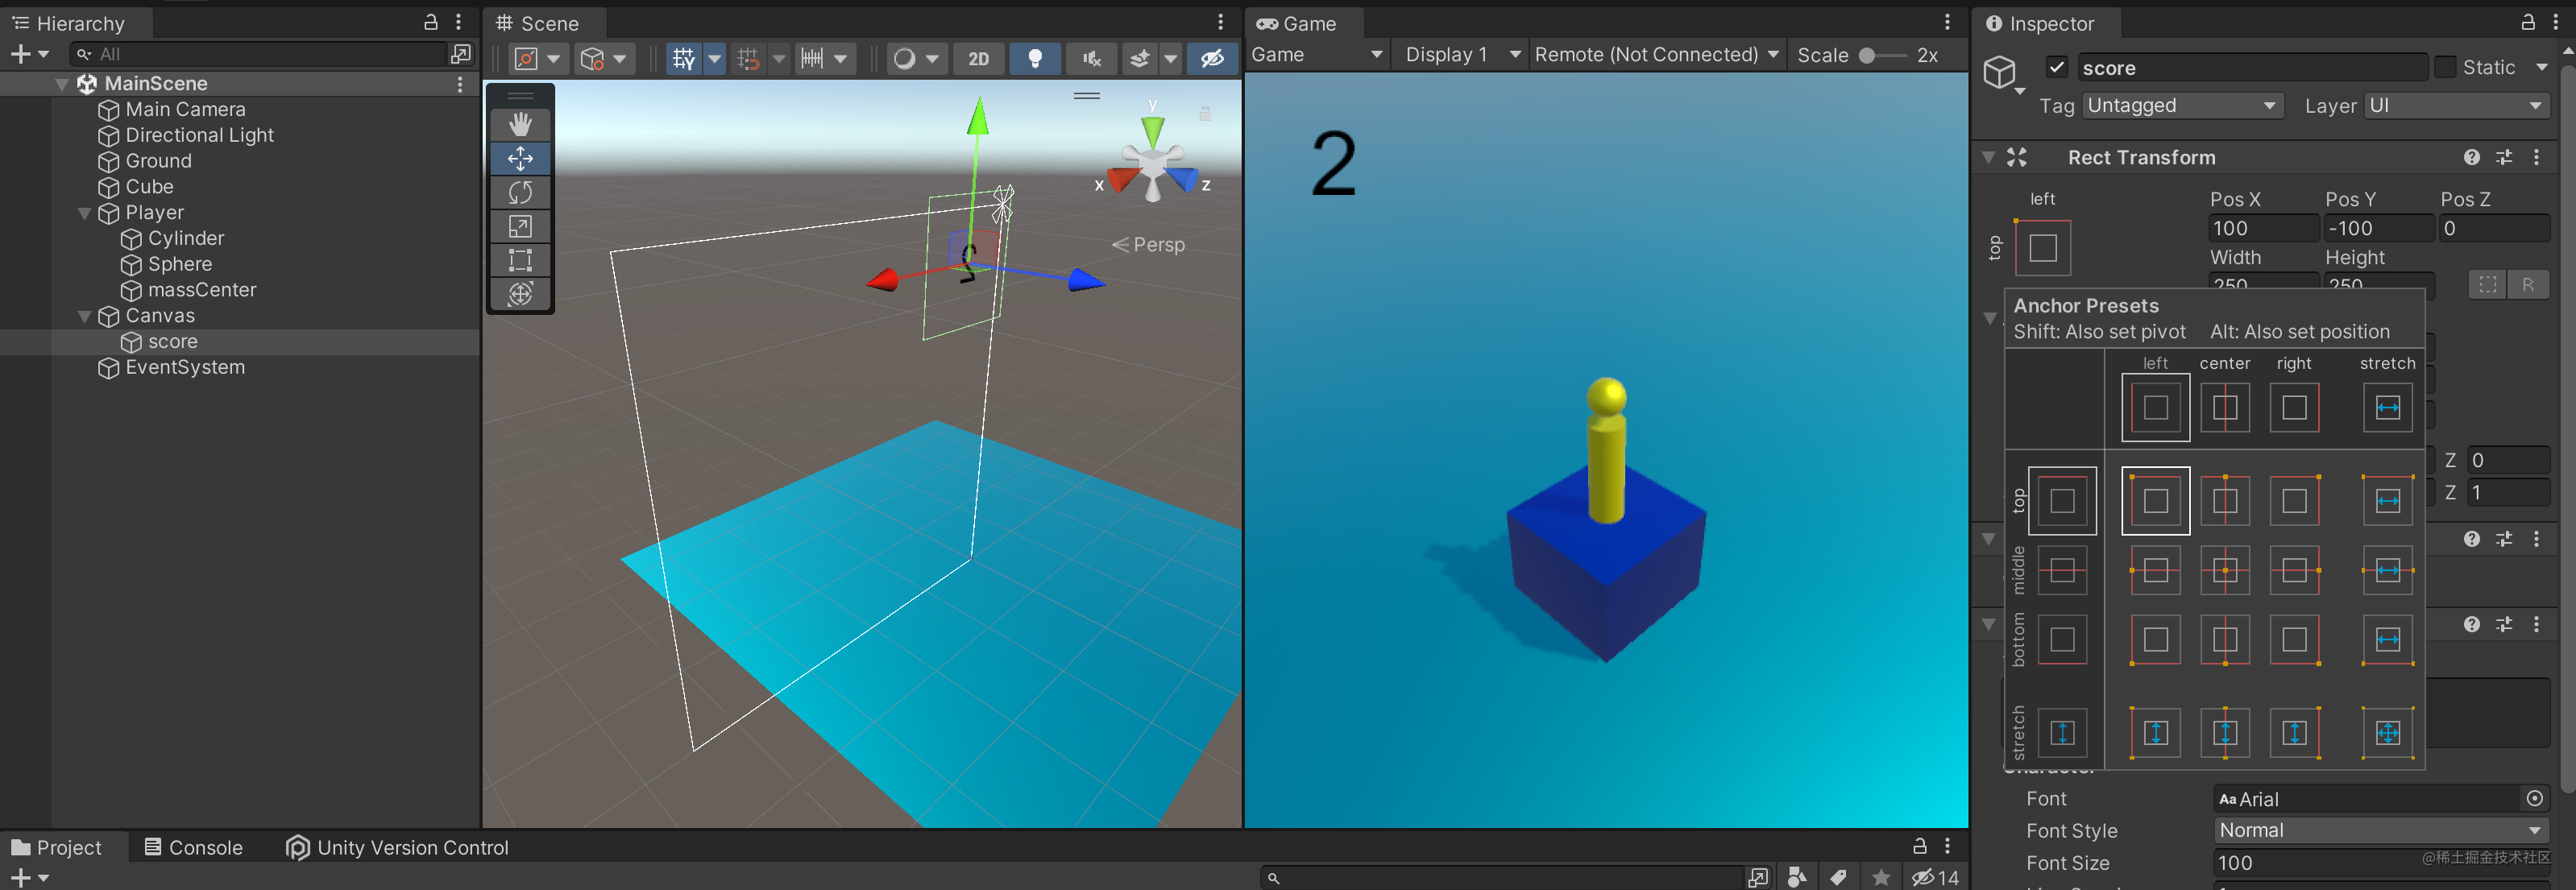Collapse the Rect Transform component
The height and width of the screenshot is (890, 2576).
point(1988,157)
